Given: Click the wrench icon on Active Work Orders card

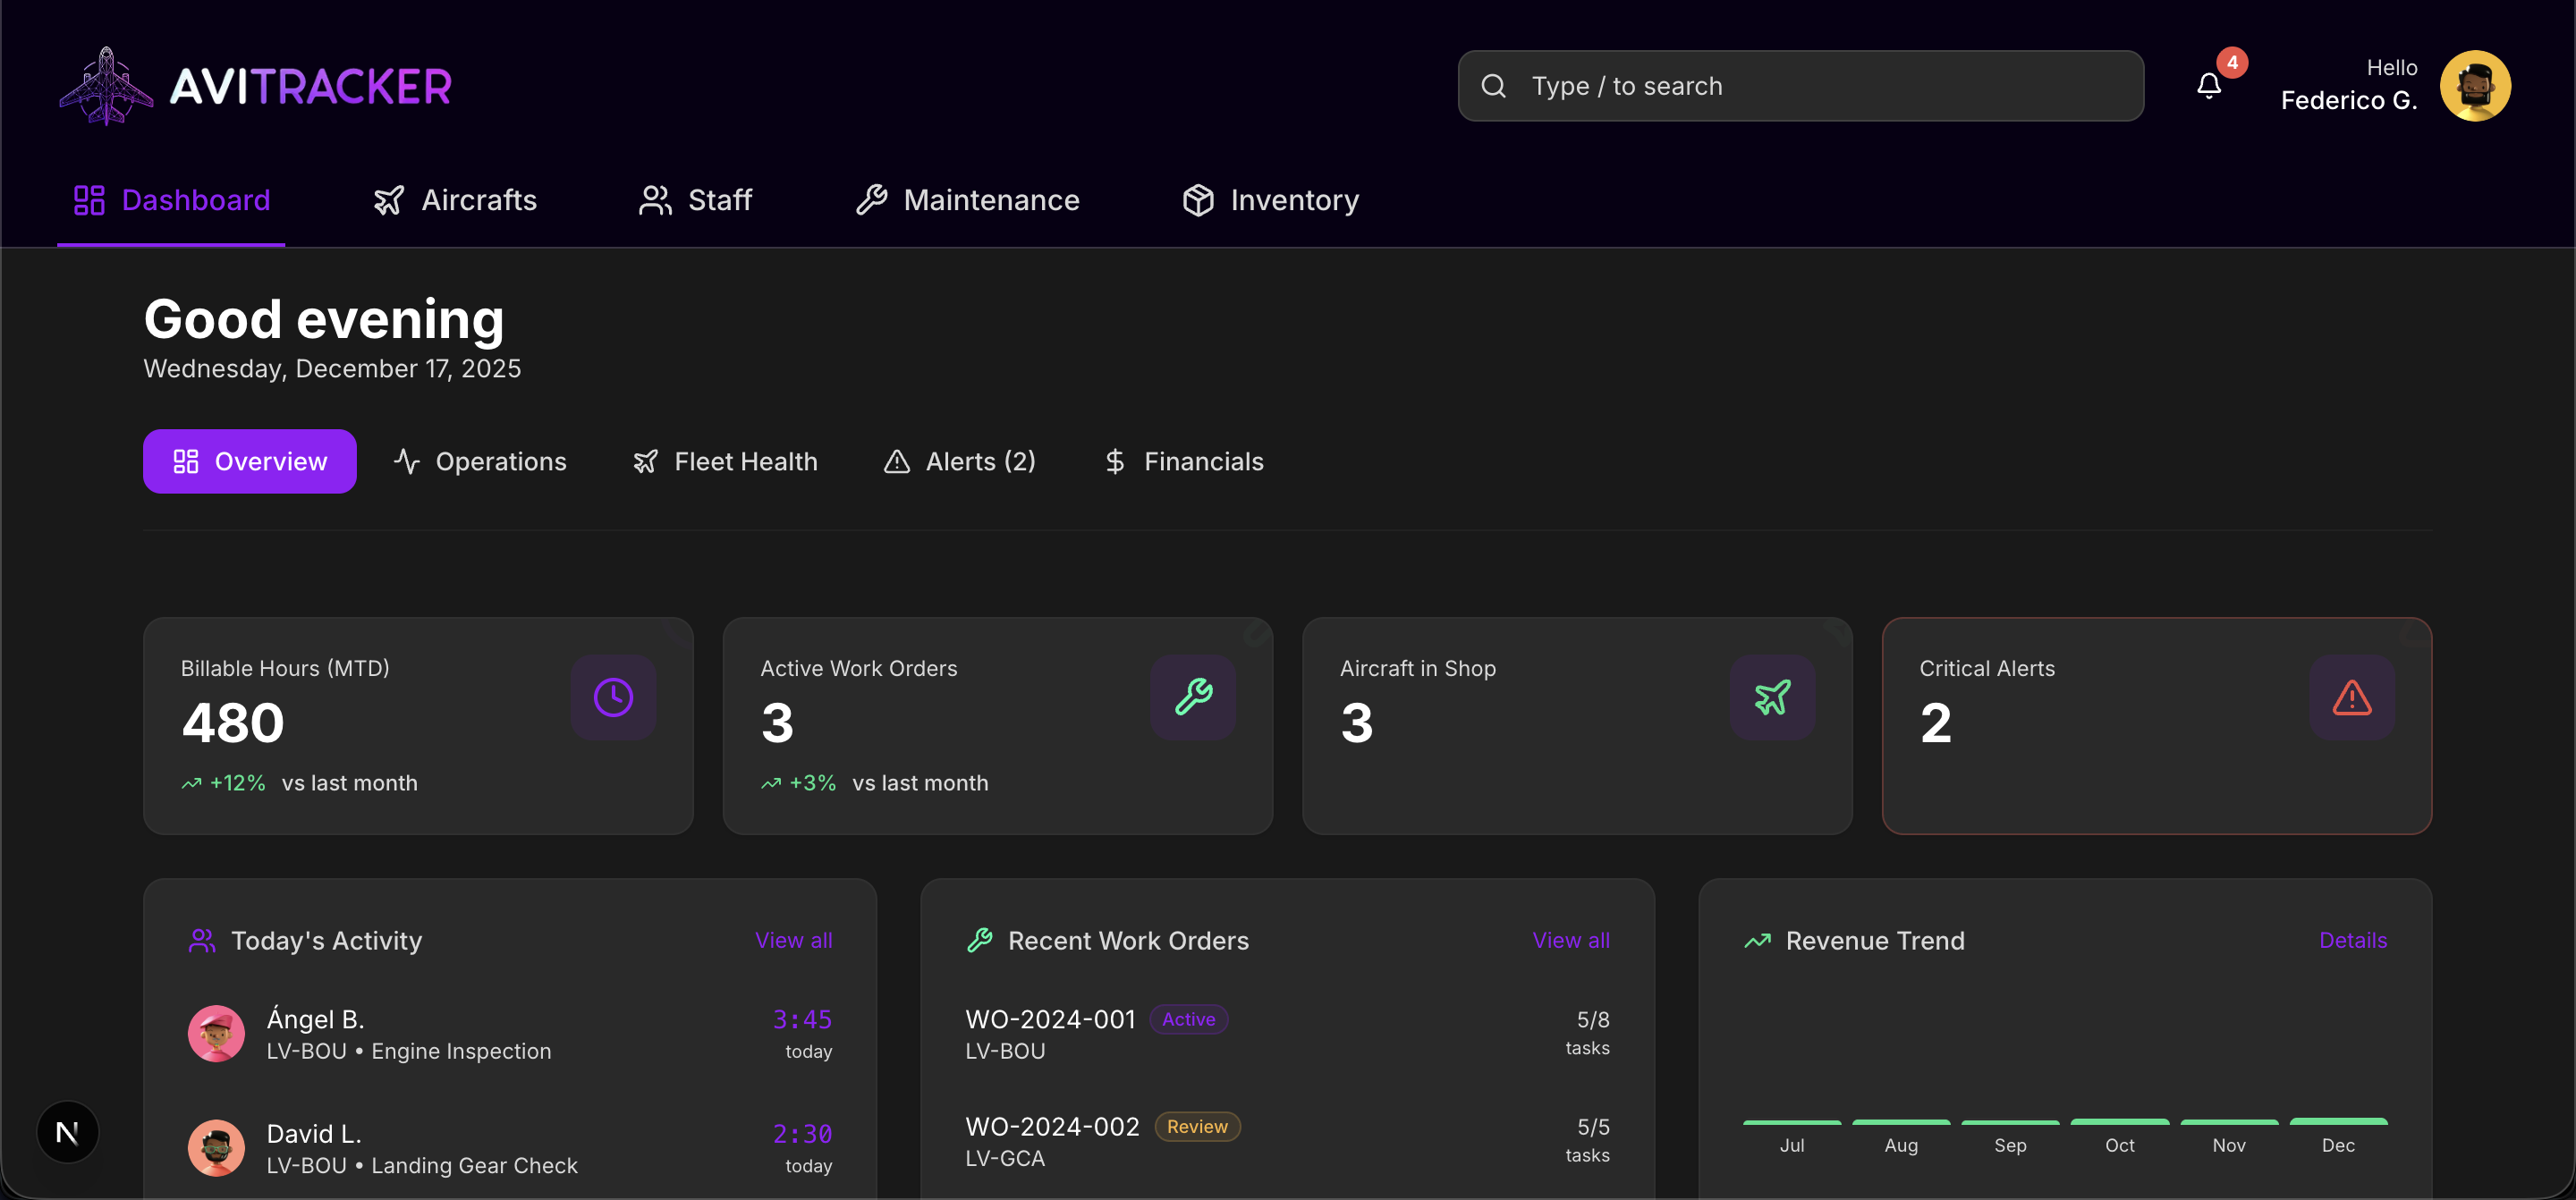Looking at the screenshot, I should (1192, 697).
